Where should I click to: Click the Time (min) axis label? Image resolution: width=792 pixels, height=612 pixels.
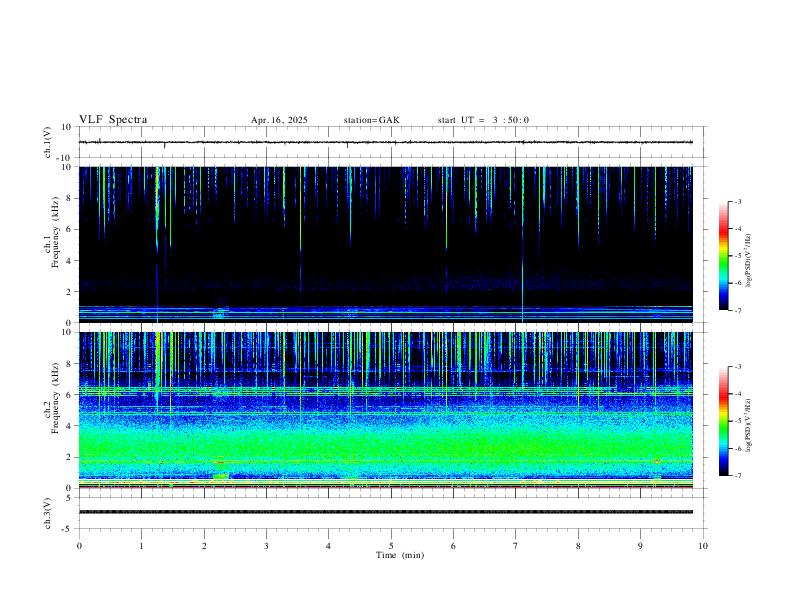click(x=400, y=555)
